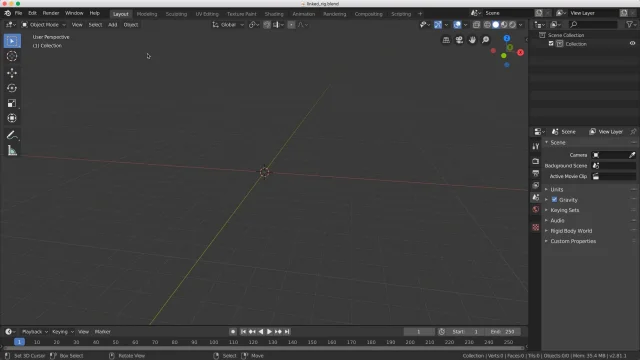
Task: Switch to rendered viewport shading
Action: 512,25
